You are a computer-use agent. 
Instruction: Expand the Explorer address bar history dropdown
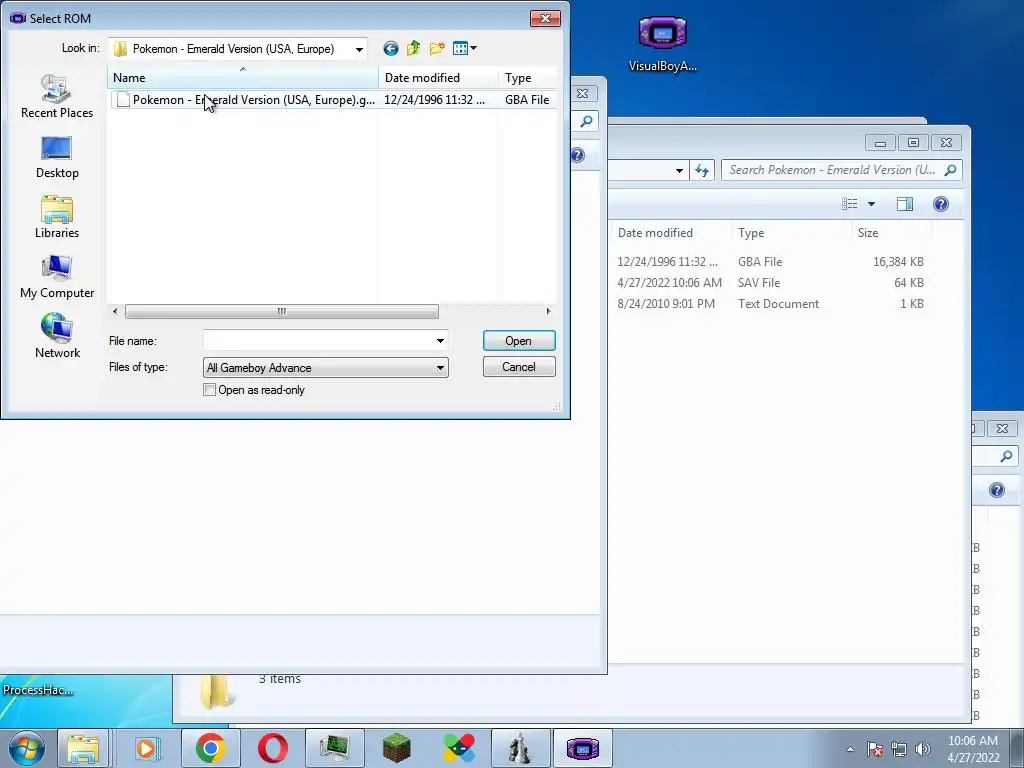pos(679,170)
